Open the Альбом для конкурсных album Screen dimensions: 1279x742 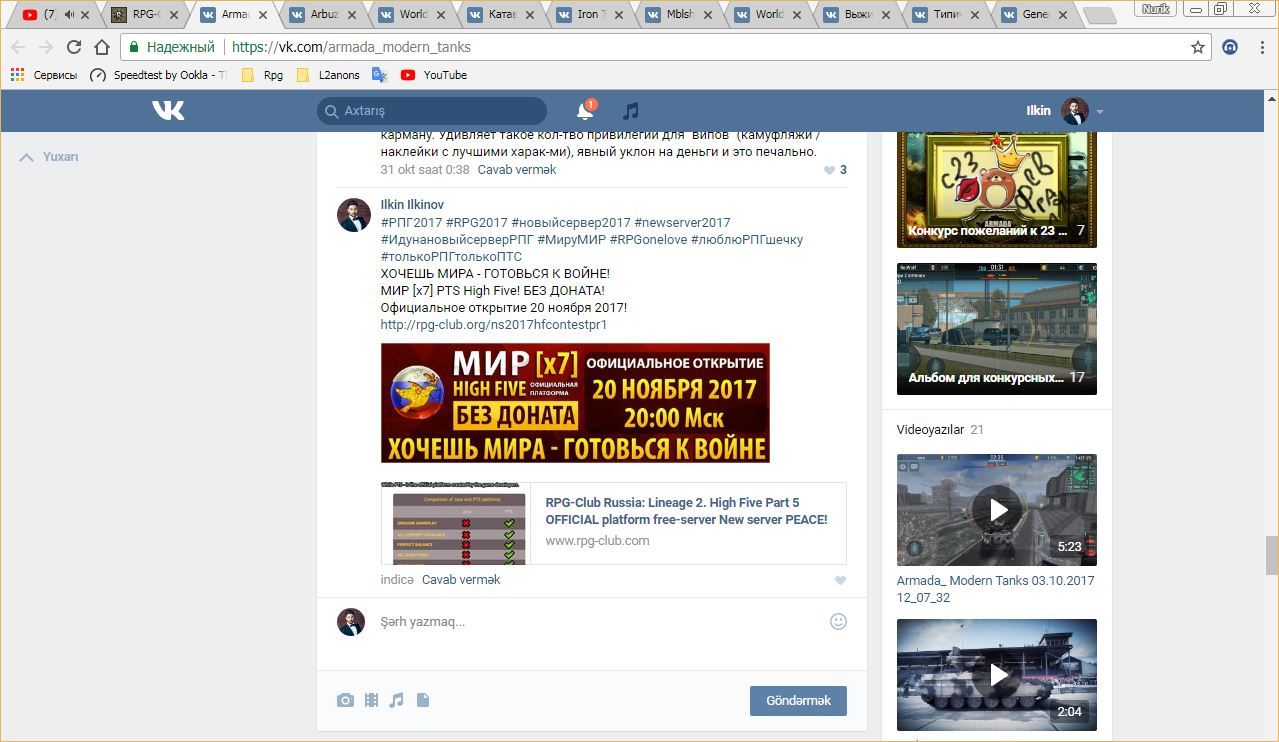pos(997,329)
